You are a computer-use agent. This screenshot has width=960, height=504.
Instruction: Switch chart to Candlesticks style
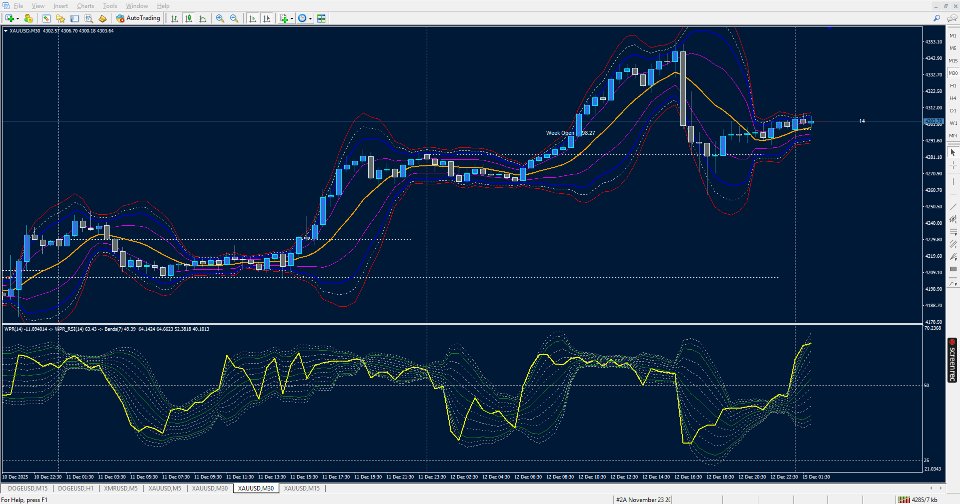189,18
